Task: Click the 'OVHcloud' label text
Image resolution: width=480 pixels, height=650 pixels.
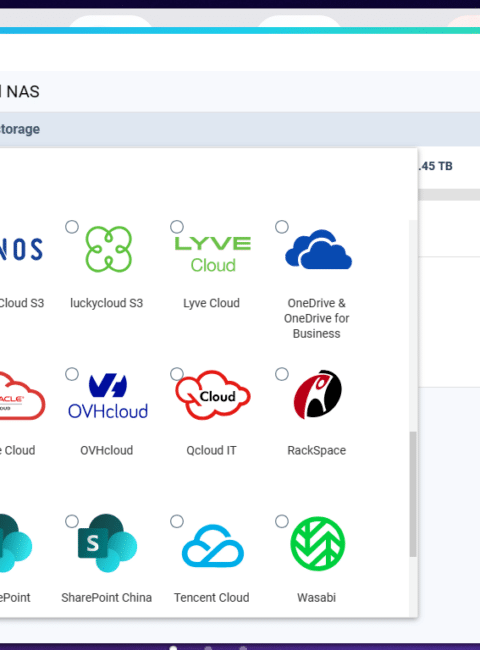Action: click(107, 450)
